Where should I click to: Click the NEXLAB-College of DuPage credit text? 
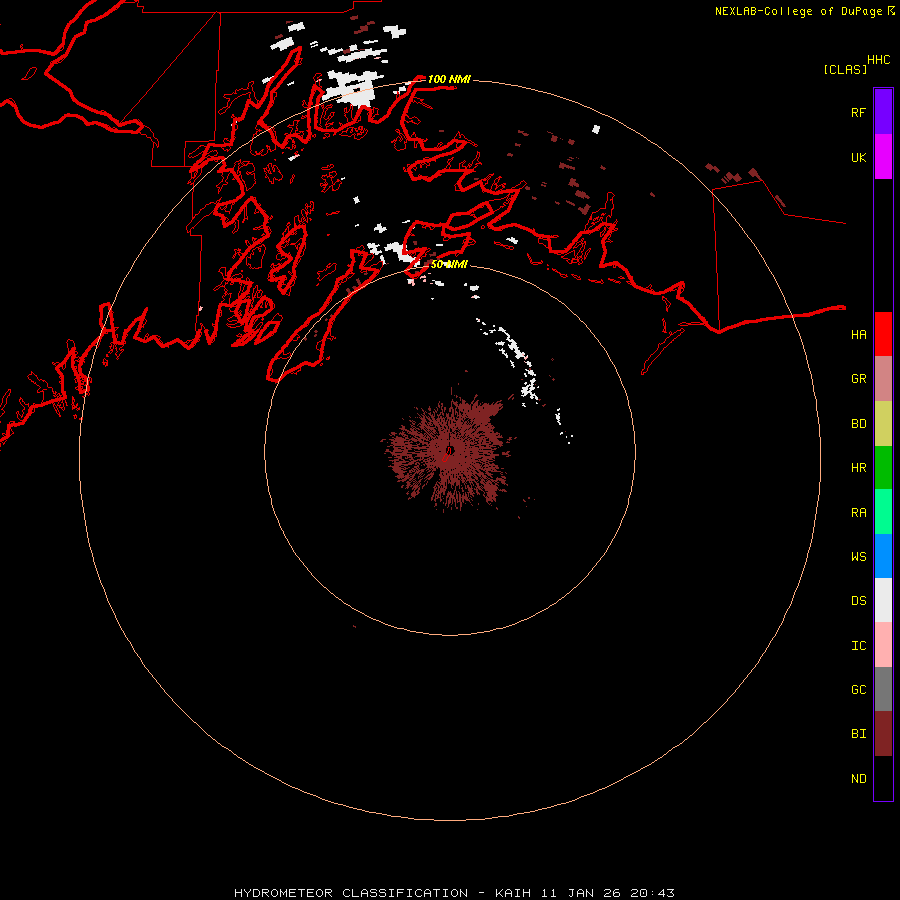798,11
